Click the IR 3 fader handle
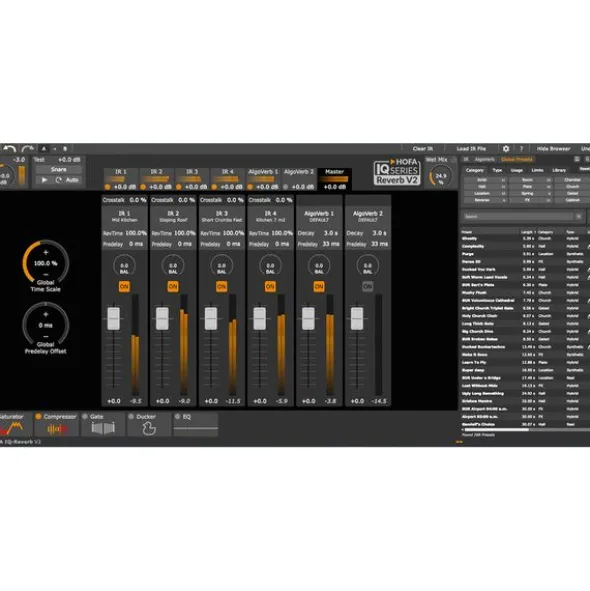Image resolution: width=590 pixels, height=591 pixels. pyautogui.click(x=211, y=318)
